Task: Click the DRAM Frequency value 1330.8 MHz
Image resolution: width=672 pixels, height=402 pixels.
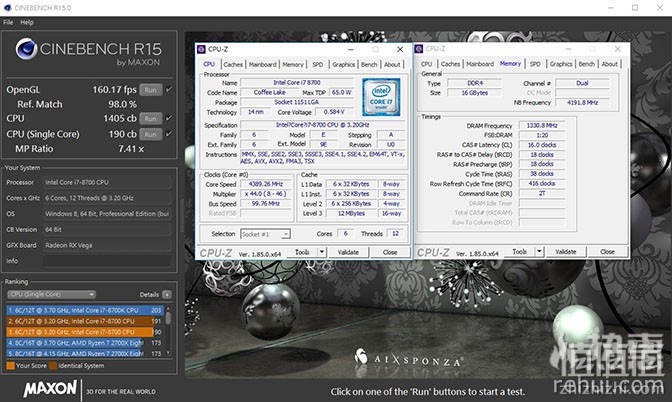Action: (542, 125)
